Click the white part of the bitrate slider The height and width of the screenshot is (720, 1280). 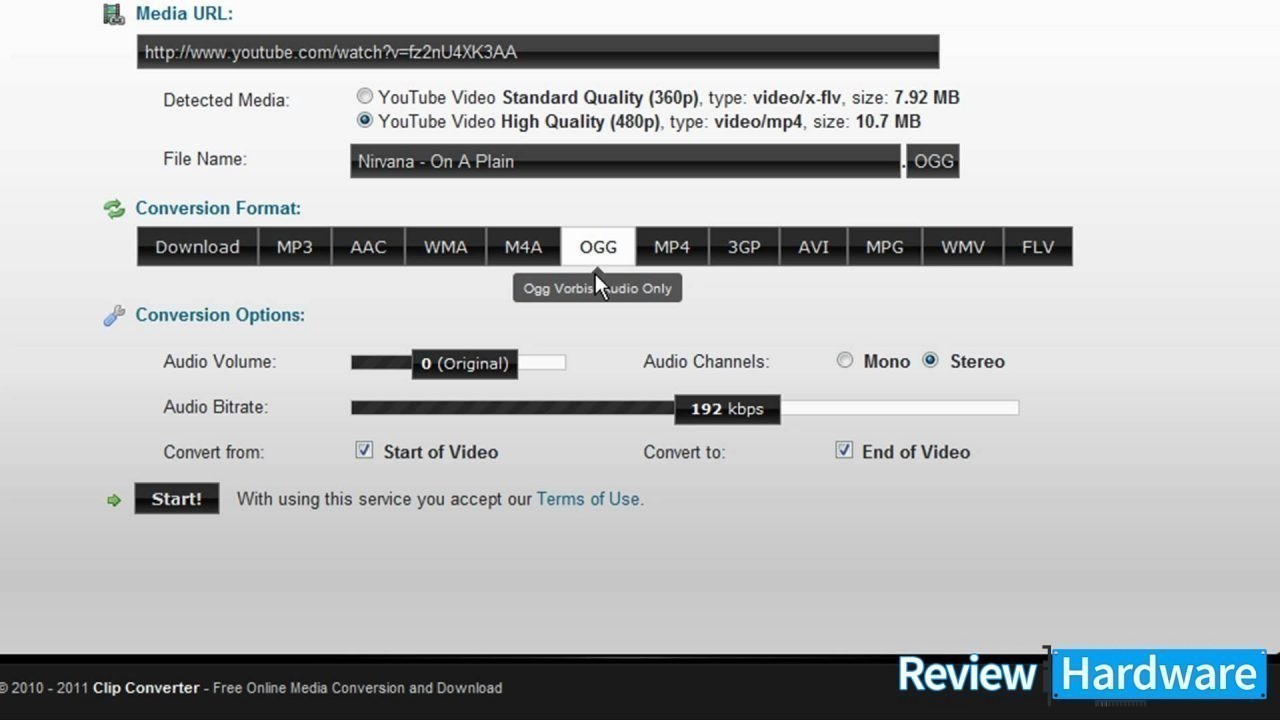pos(899,407)
